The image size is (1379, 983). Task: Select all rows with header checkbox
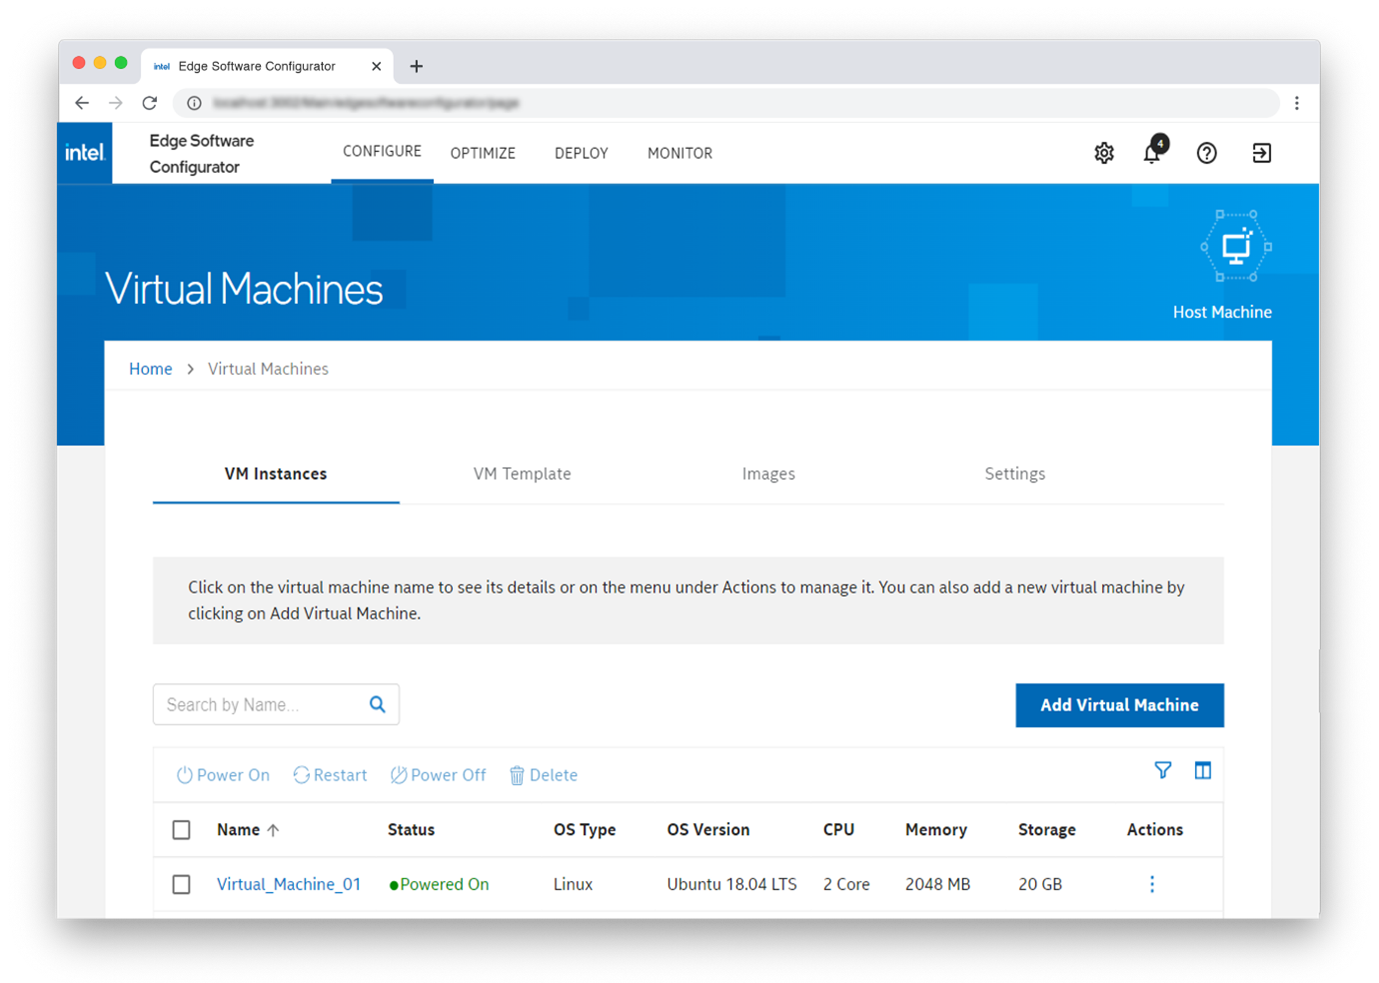[181, 830]
